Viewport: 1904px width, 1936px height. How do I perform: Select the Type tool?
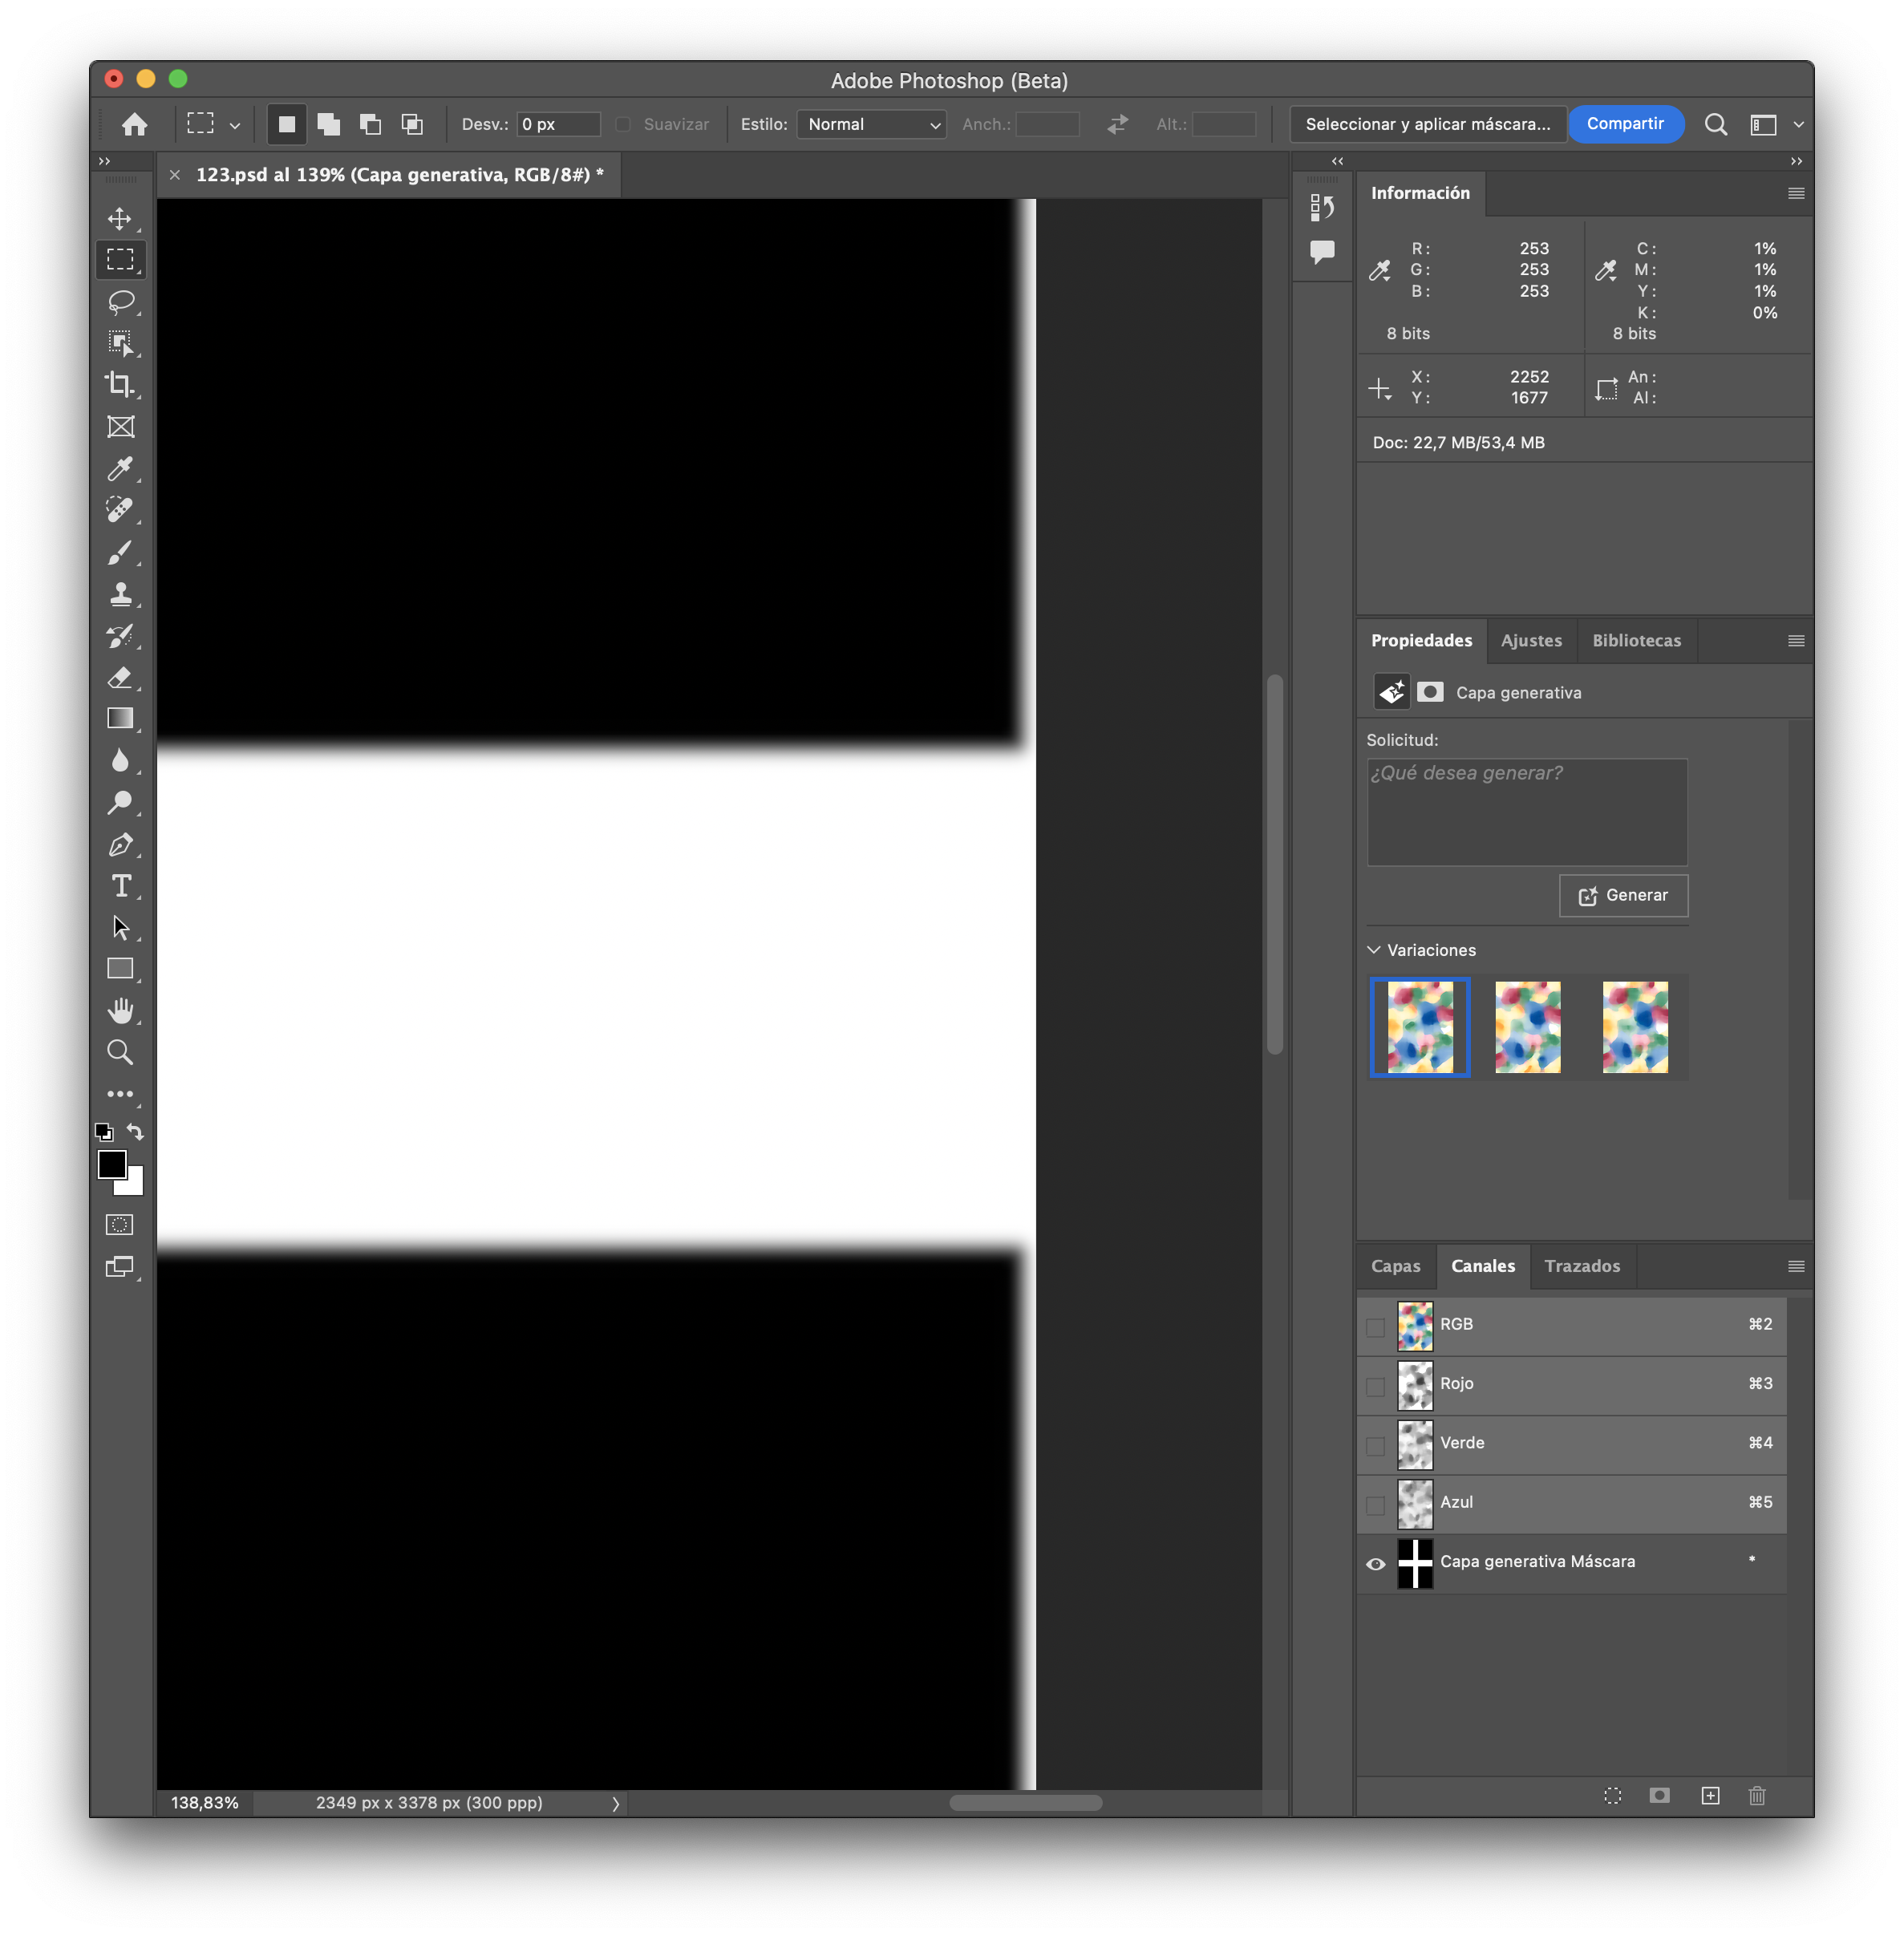point(121,885)
